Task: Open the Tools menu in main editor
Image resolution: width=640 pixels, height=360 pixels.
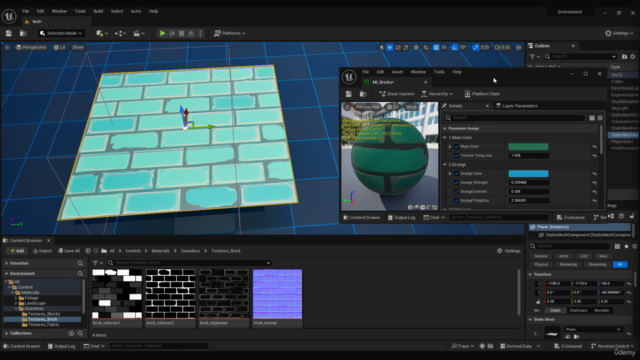Action: click(x=80, y=11)
